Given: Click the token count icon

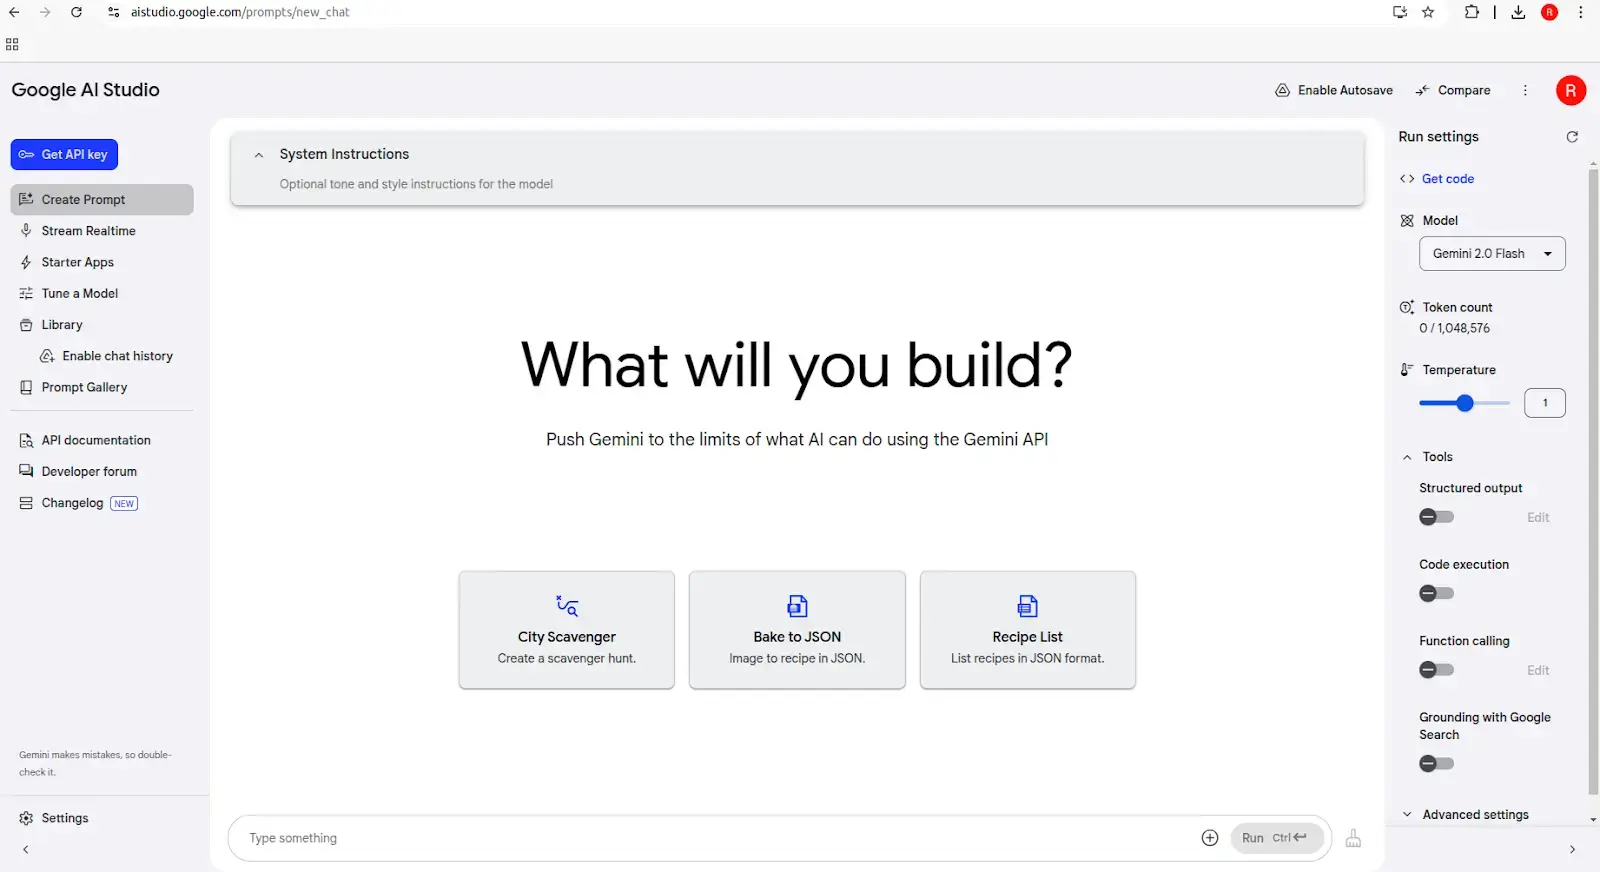Looking at the screenshot, I should (1406, 307).
